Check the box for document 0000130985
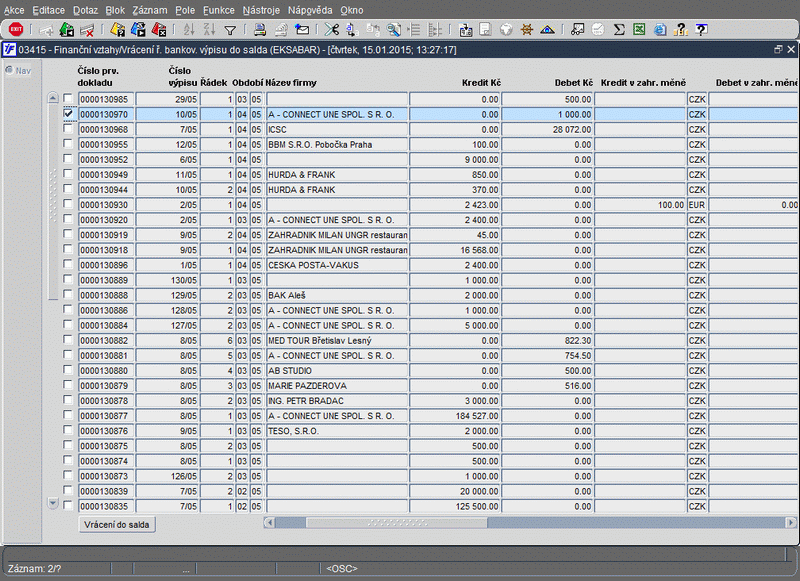 (68, 98)
